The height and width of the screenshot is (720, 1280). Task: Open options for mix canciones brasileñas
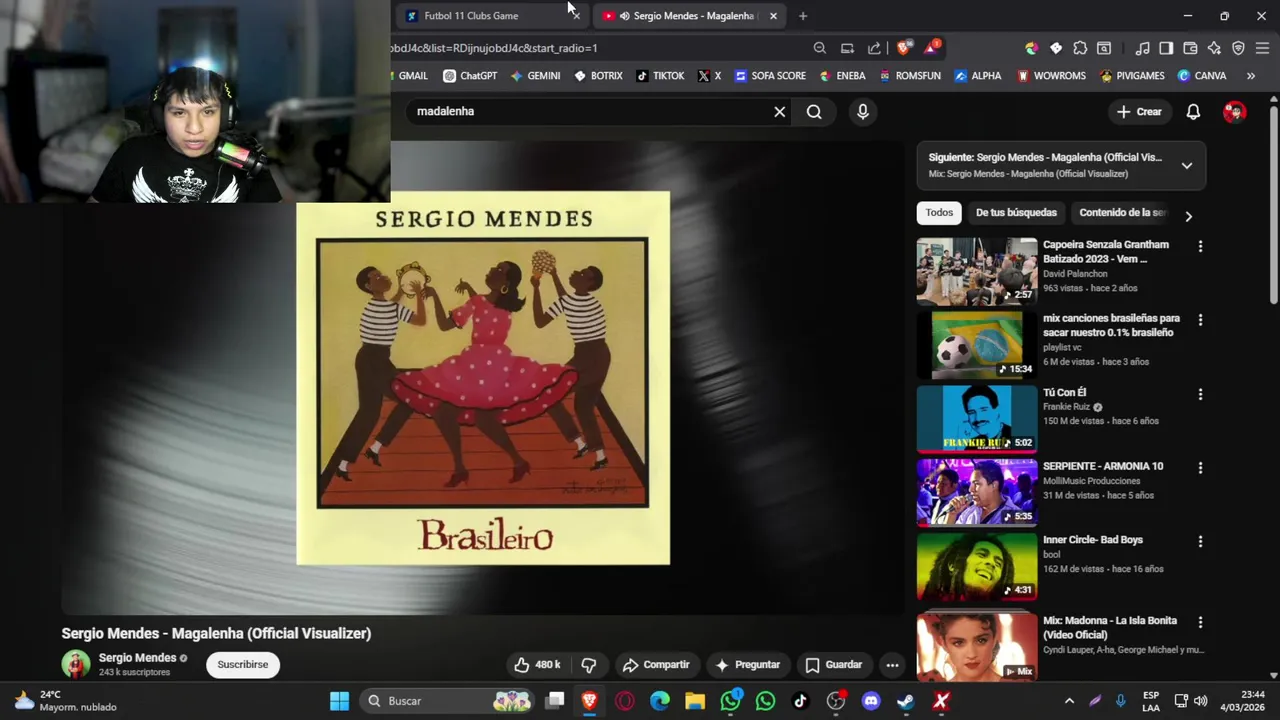tap(1200, 320)
